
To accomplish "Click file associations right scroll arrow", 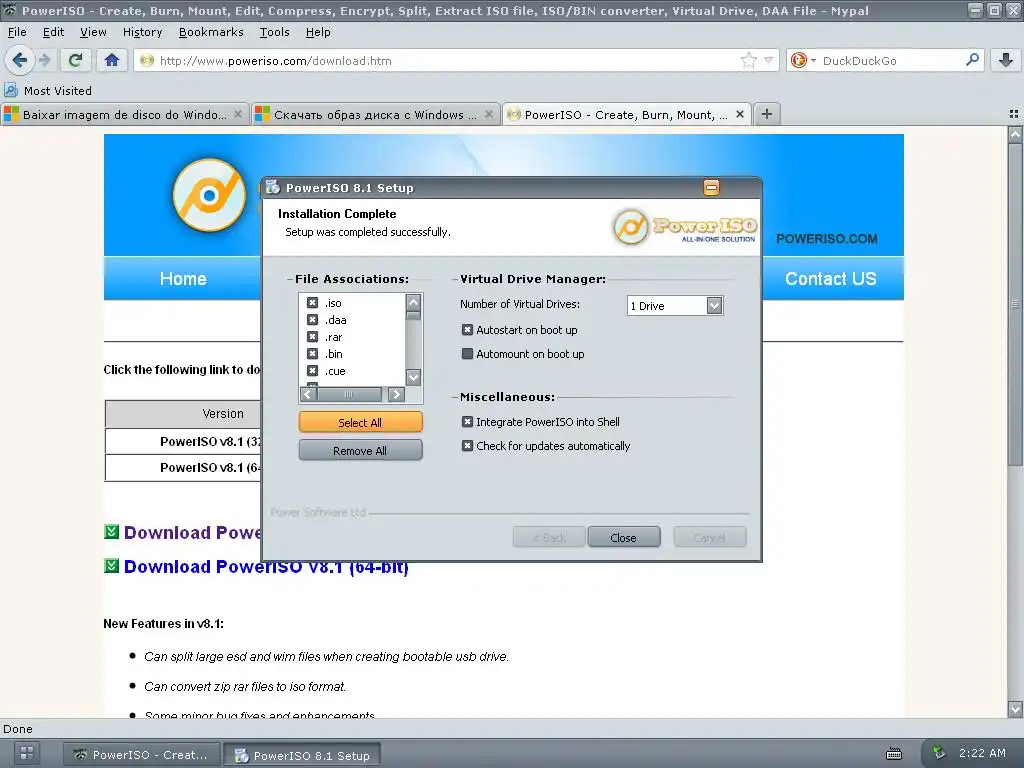I will [396, 394].
